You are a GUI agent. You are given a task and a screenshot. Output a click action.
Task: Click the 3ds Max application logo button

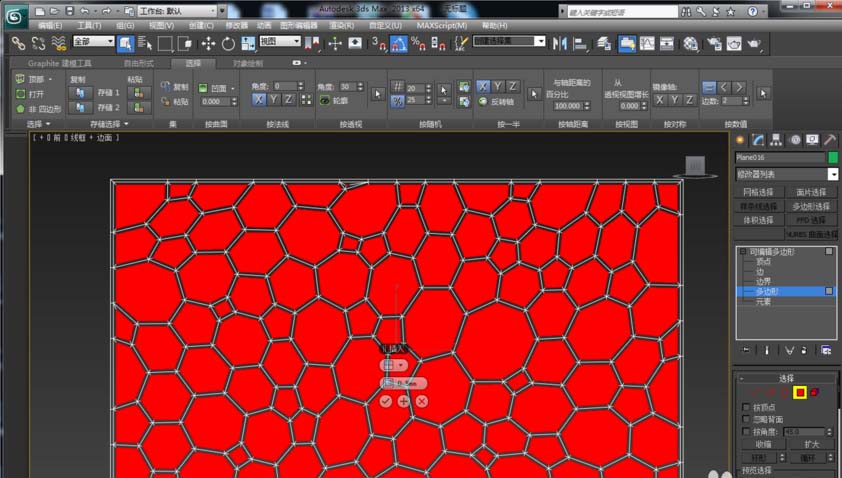pos(15,17)
